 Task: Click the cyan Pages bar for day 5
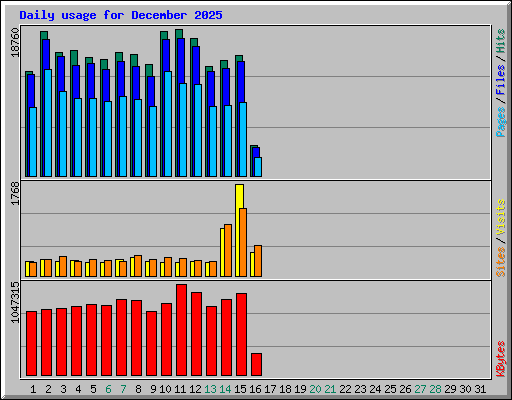pos(93,137)
